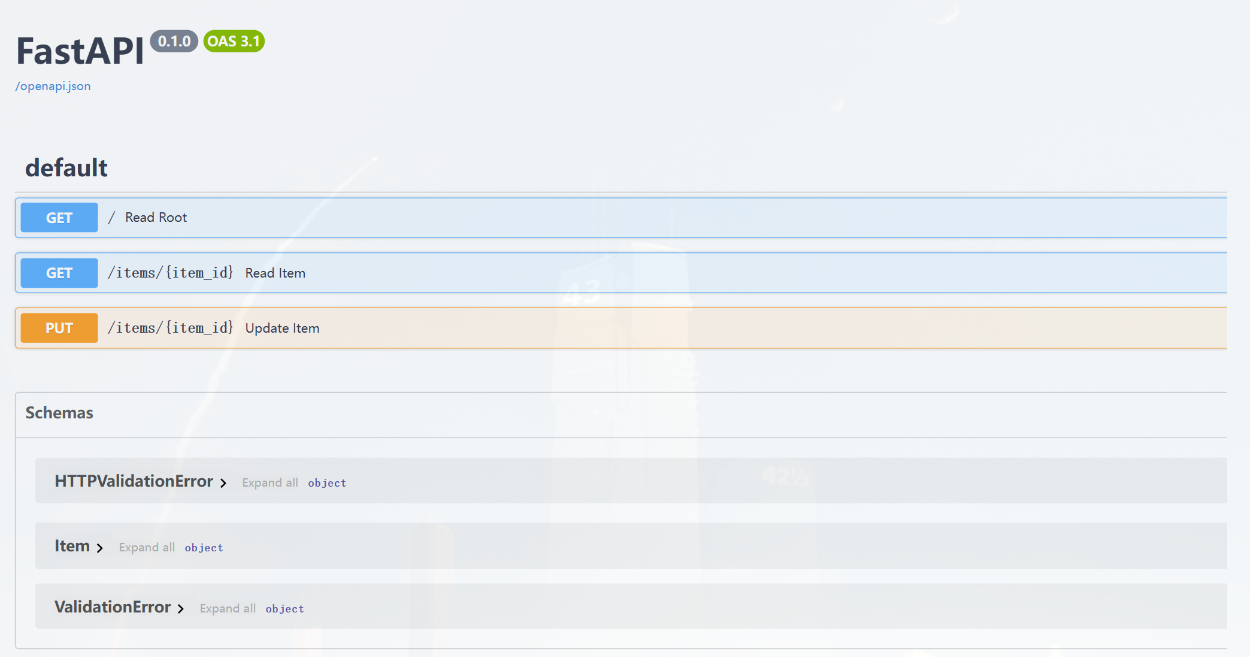Collapse the default section heading
The height and width of the screenshot is (657, 1250).
(66, 168)
